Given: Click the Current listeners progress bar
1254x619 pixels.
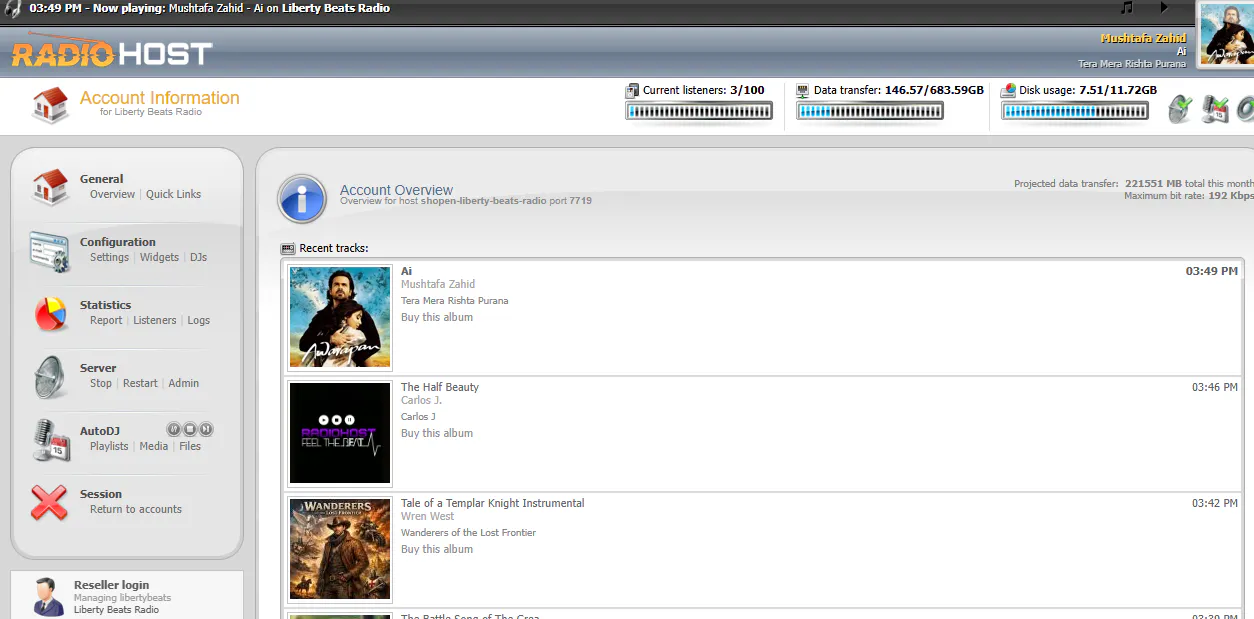Looking at the screenshot, I should coord(699,111).
